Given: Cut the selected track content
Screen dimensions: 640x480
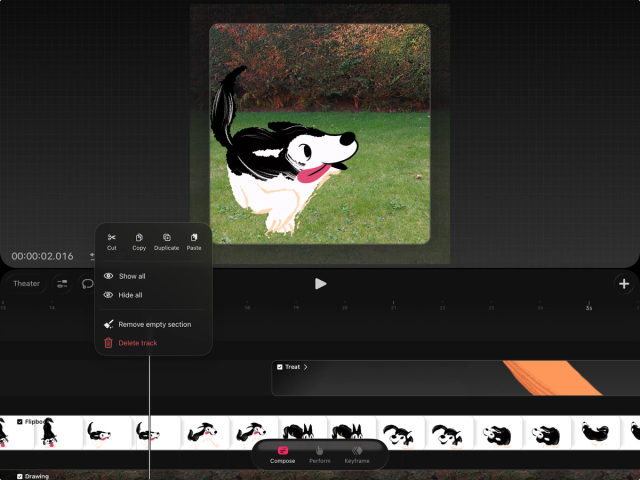Looking at the screenshot, I should 111,242.
